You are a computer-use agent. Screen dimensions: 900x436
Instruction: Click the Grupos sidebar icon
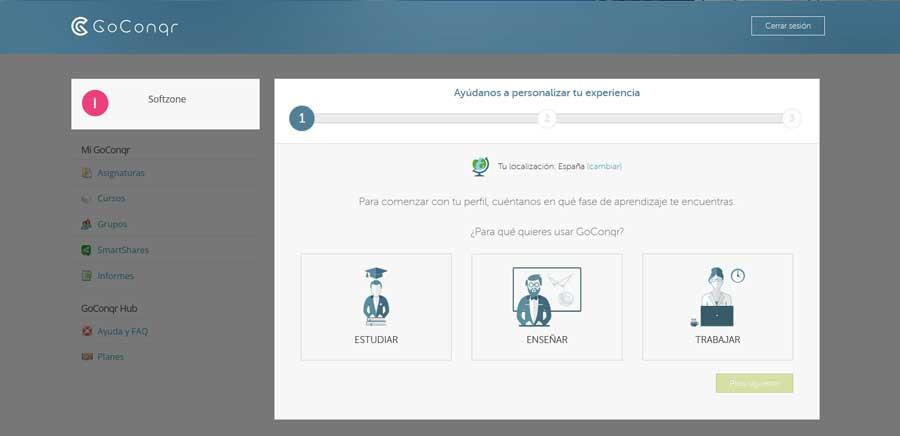(87, 224)
